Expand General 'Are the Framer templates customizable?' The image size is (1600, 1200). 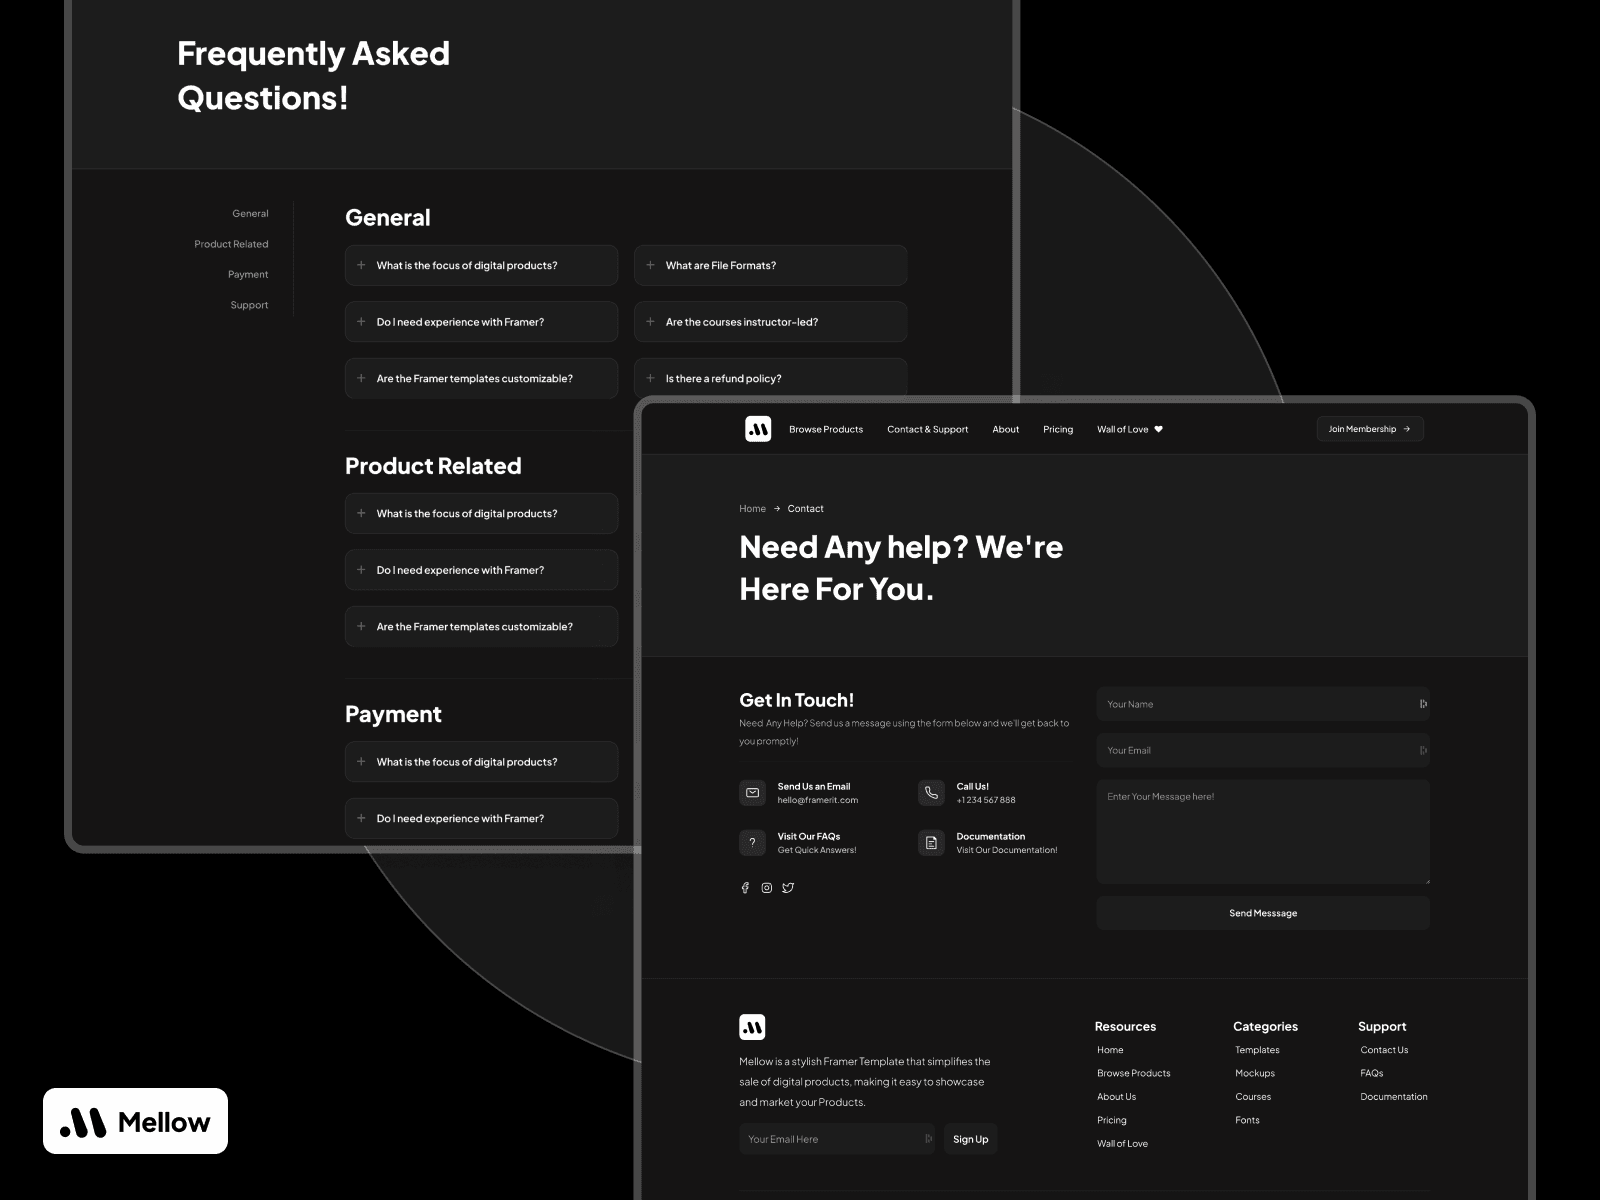[x=481, y=379]
